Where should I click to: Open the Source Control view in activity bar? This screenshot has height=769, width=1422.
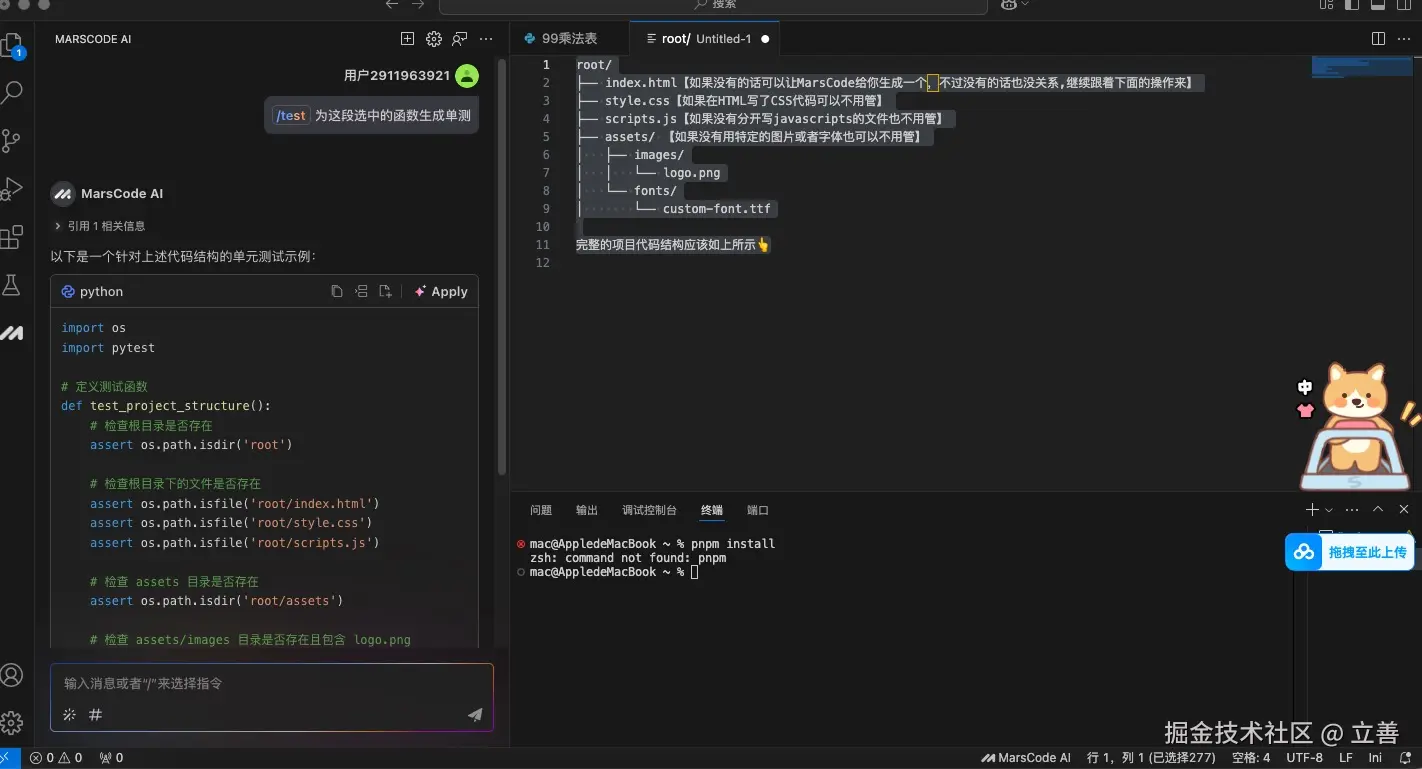(12, 141)
